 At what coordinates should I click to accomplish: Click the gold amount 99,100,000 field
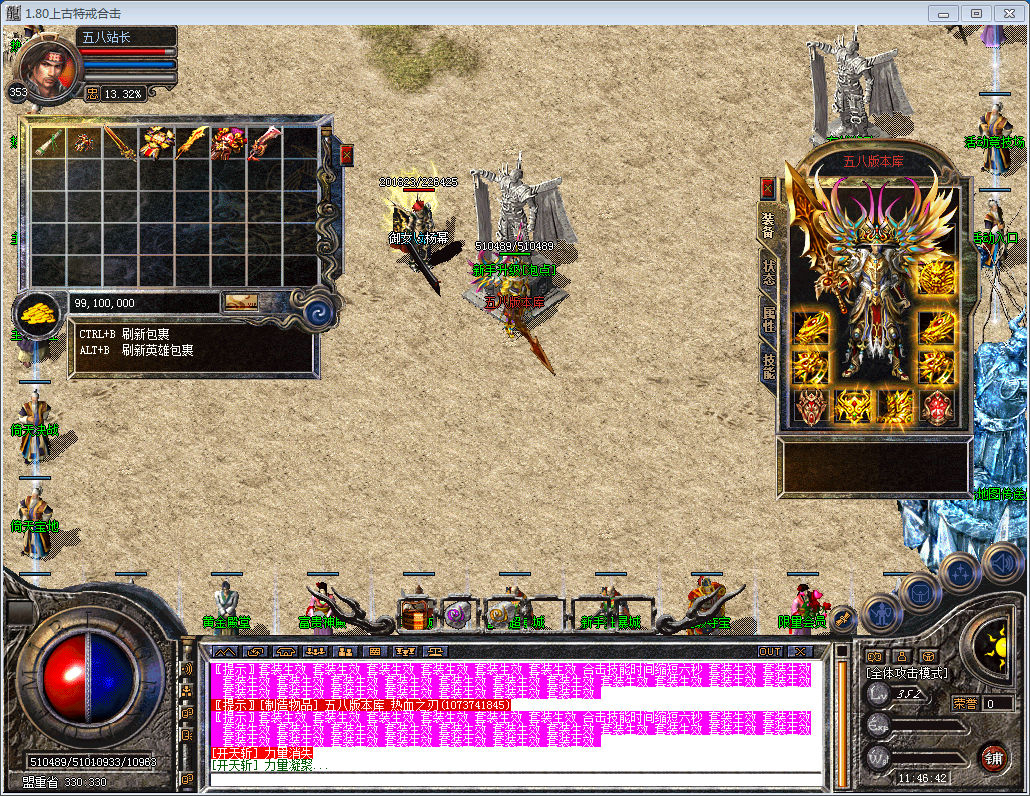pos(143,303)
